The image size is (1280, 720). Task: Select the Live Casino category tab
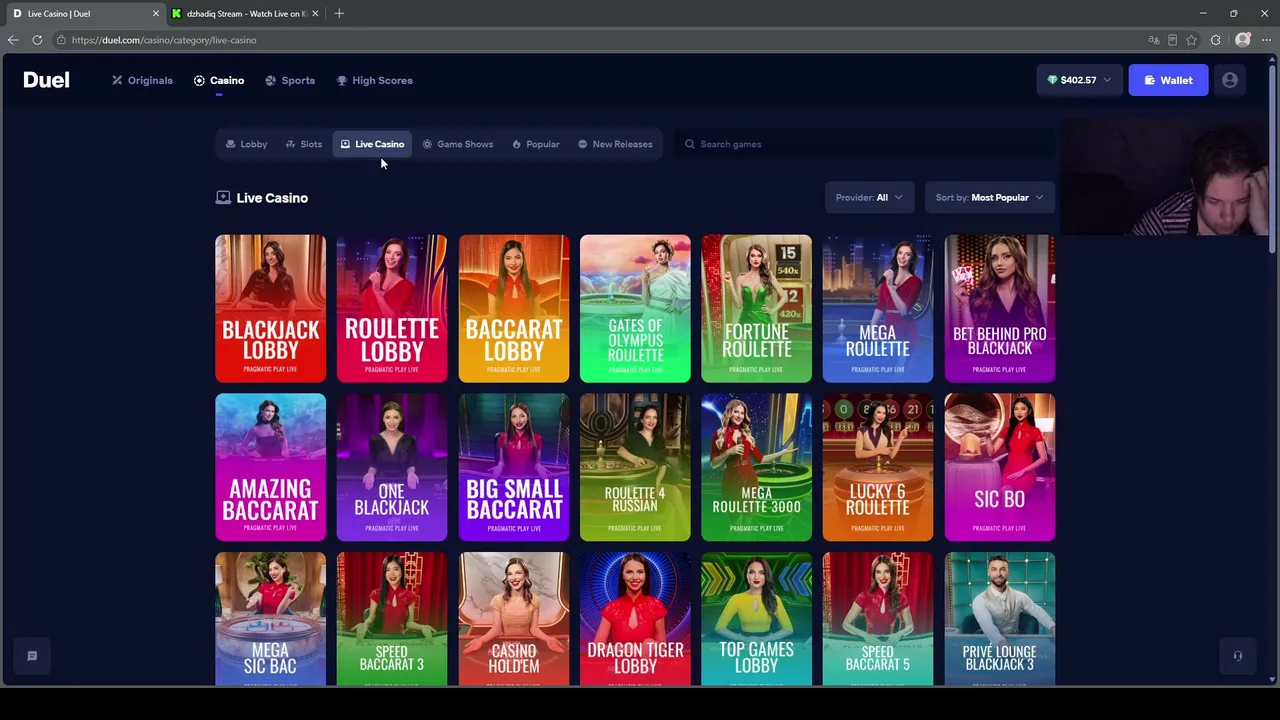pyautogui.click(x=372, y=144)
